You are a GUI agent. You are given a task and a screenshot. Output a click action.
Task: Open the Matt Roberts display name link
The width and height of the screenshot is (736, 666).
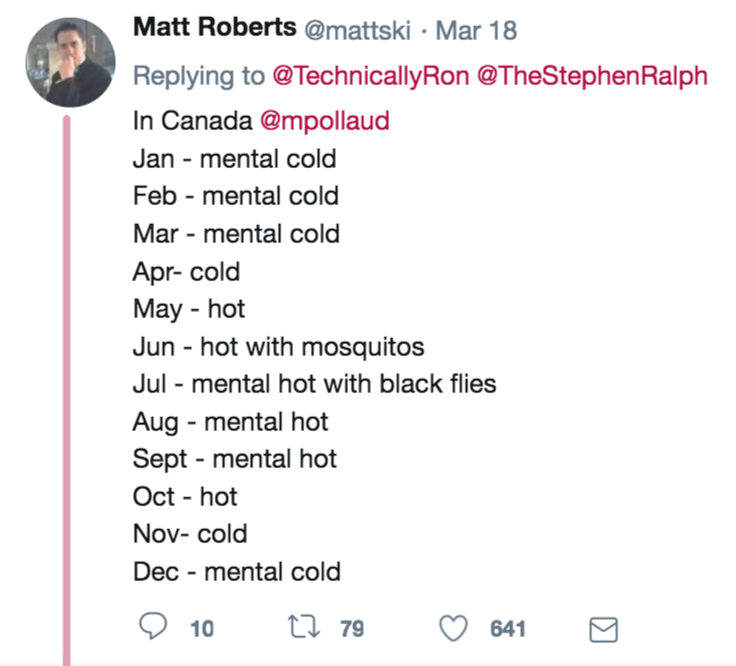click(x=214, y=29)
